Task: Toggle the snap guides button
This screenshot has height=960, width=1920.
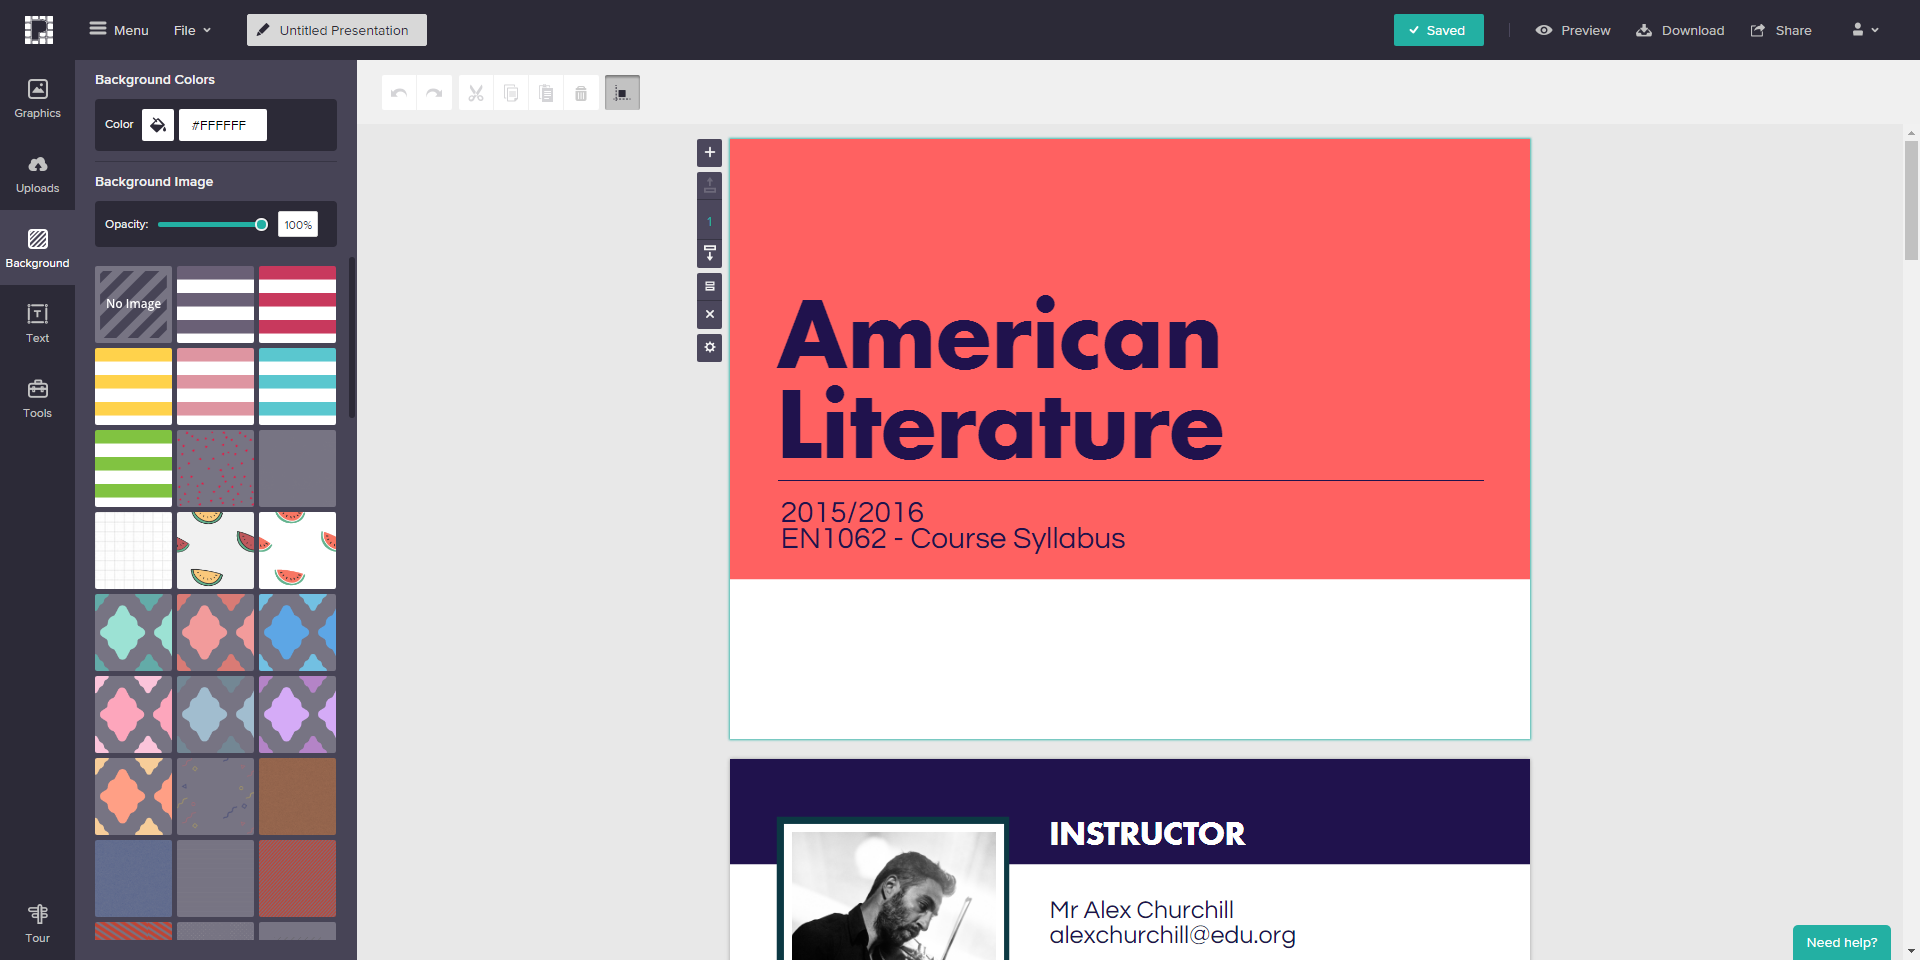Action: [622, 93]
